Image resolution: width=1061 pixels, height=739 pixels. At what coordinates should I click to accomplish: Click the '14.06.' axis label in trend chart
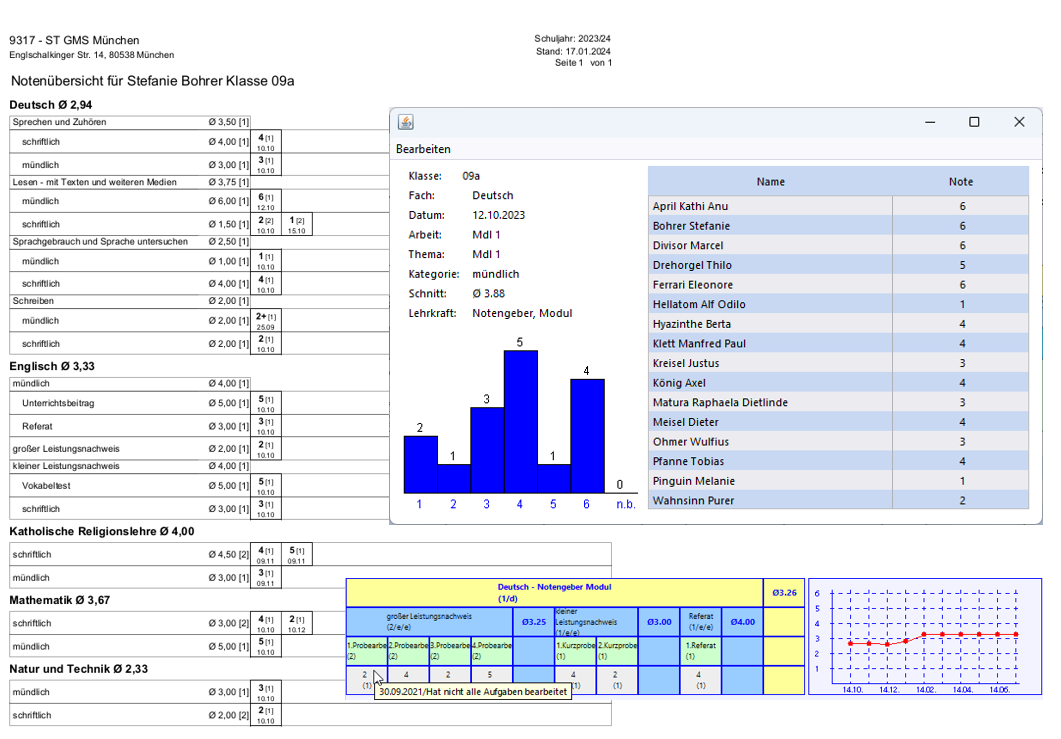(x=999, y=690)
